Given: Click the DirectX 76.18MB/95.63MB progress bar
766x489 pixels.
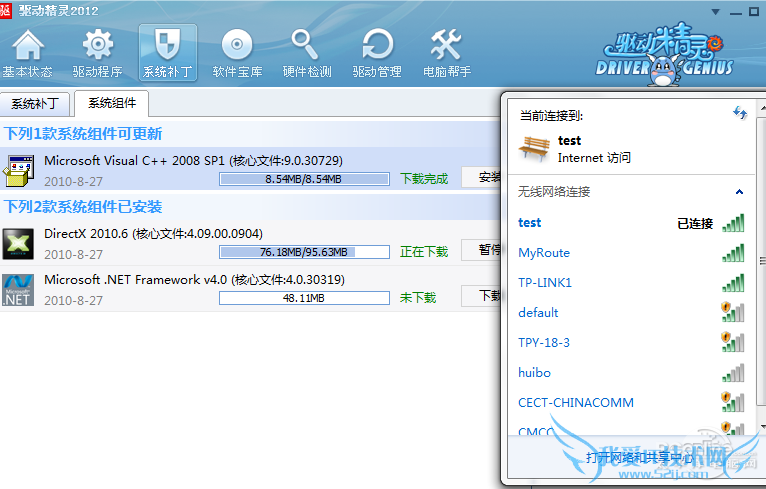Looking at the screenshot, I should click(x=304, y=252).
